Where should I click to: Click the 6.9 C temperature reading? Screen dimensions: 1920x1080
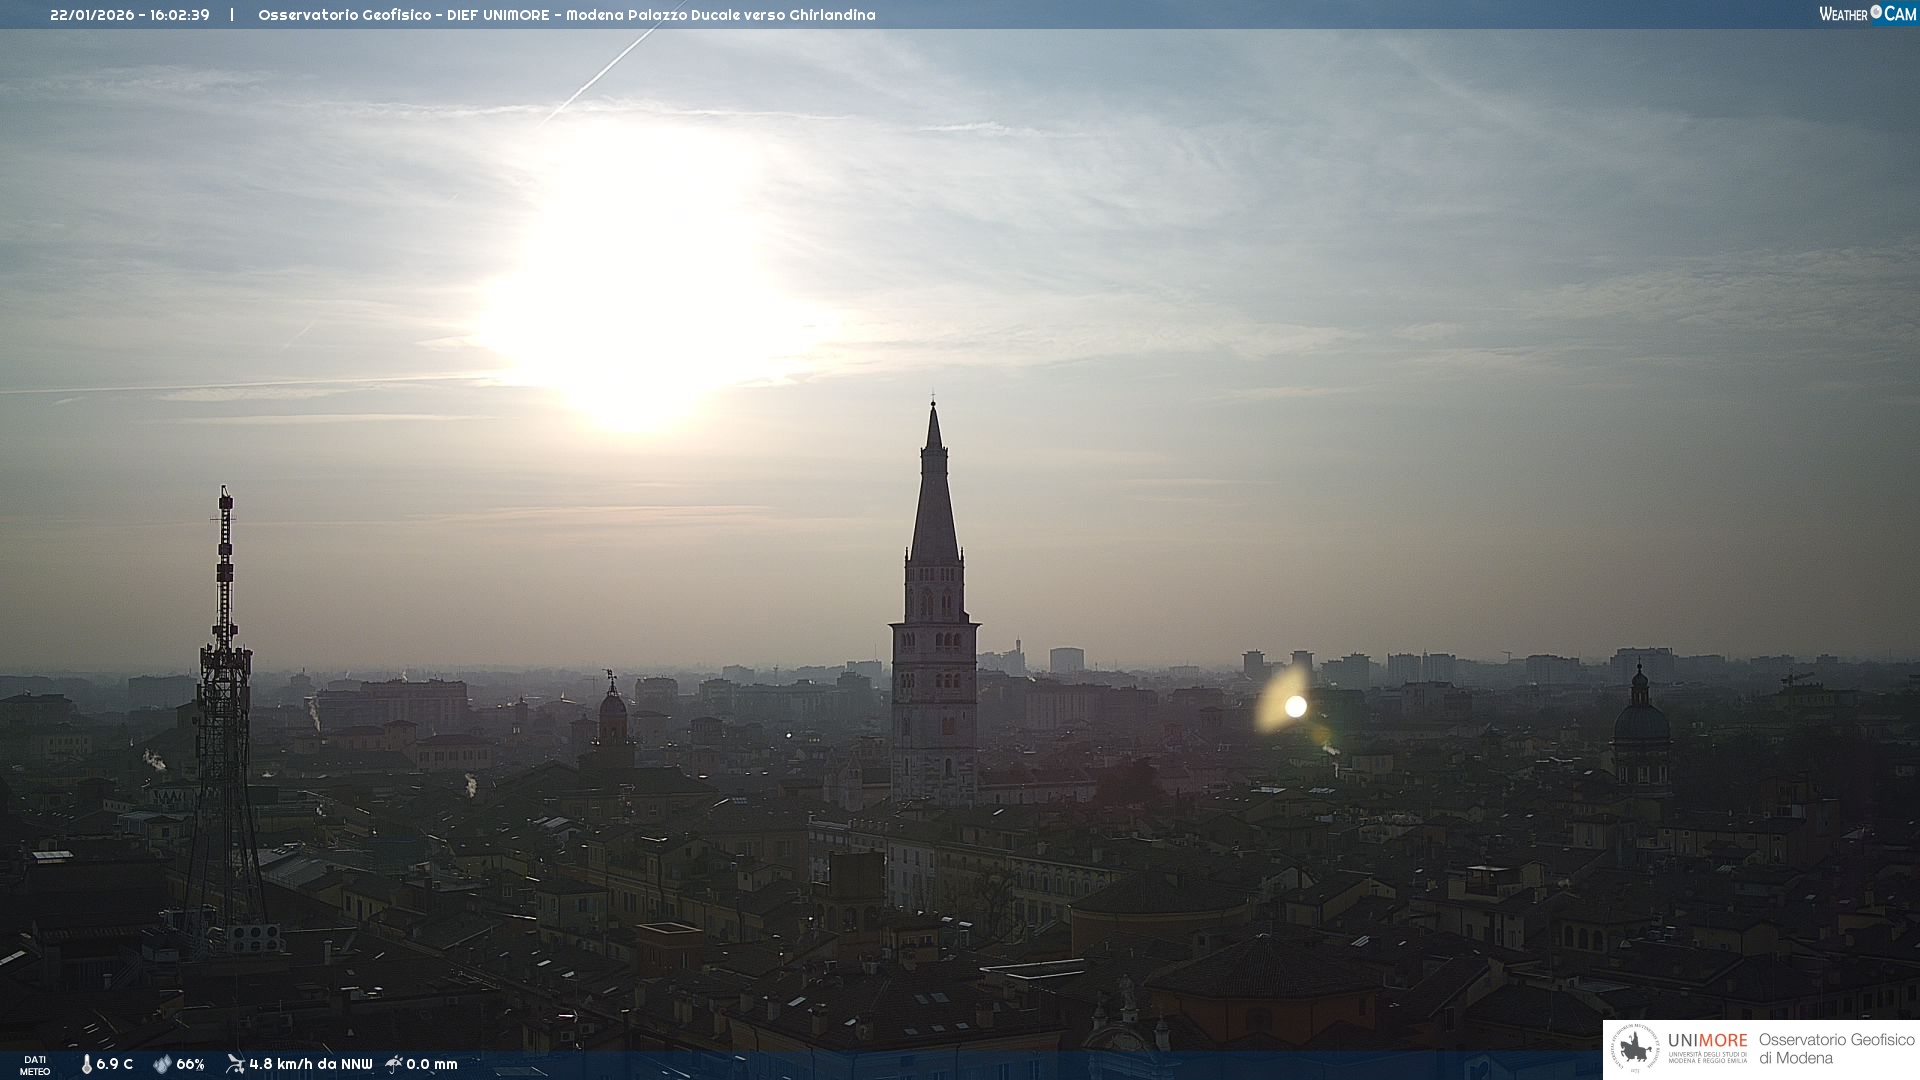click(x=114, y=1064)
